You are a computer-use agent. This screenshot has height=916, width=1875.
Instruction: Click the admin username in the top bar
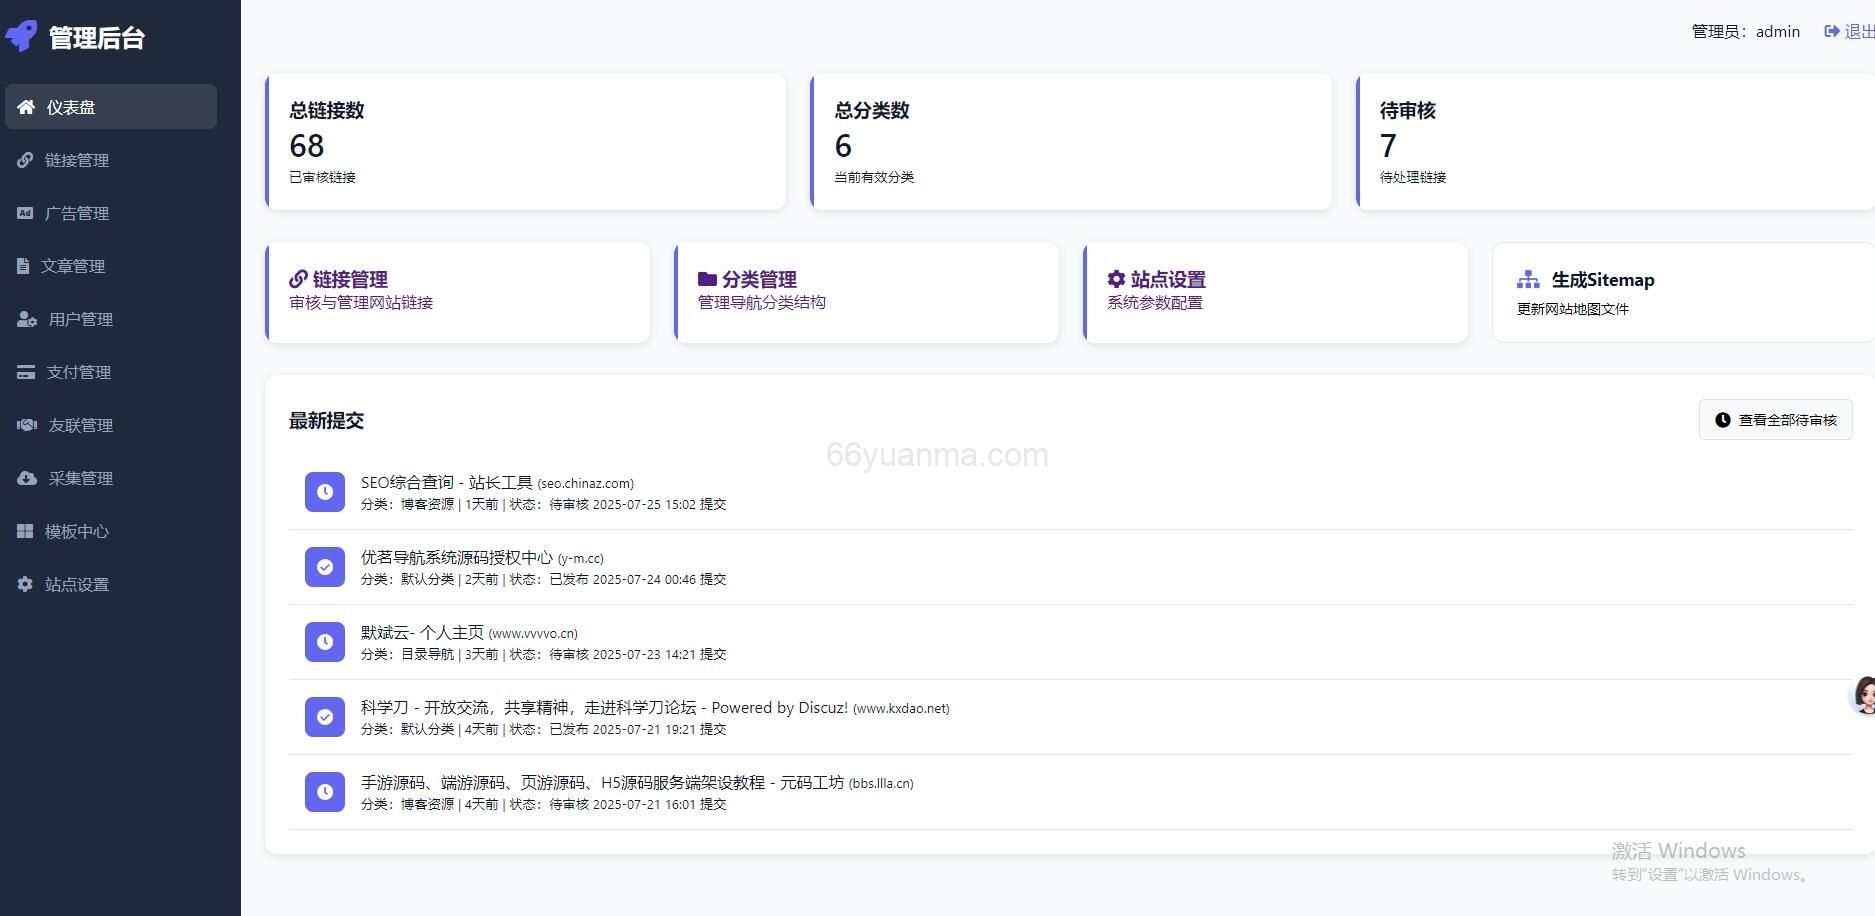click(x=1778, y=31)
